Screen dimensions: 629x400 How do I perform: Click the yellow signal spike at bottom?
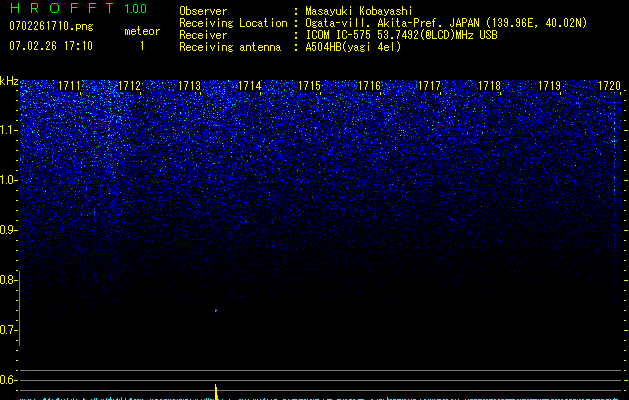(216, 392)
